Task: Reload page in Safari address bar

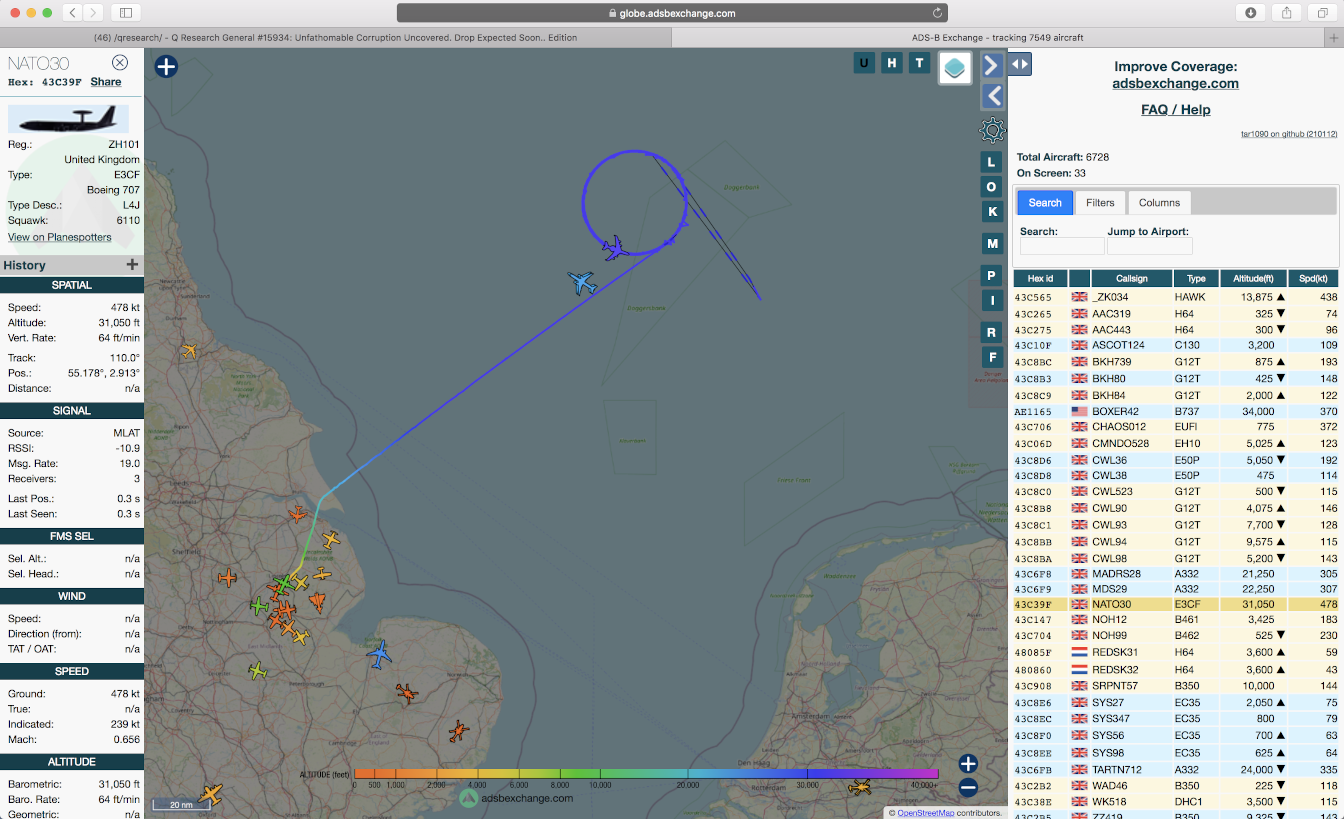Action: 937,13
